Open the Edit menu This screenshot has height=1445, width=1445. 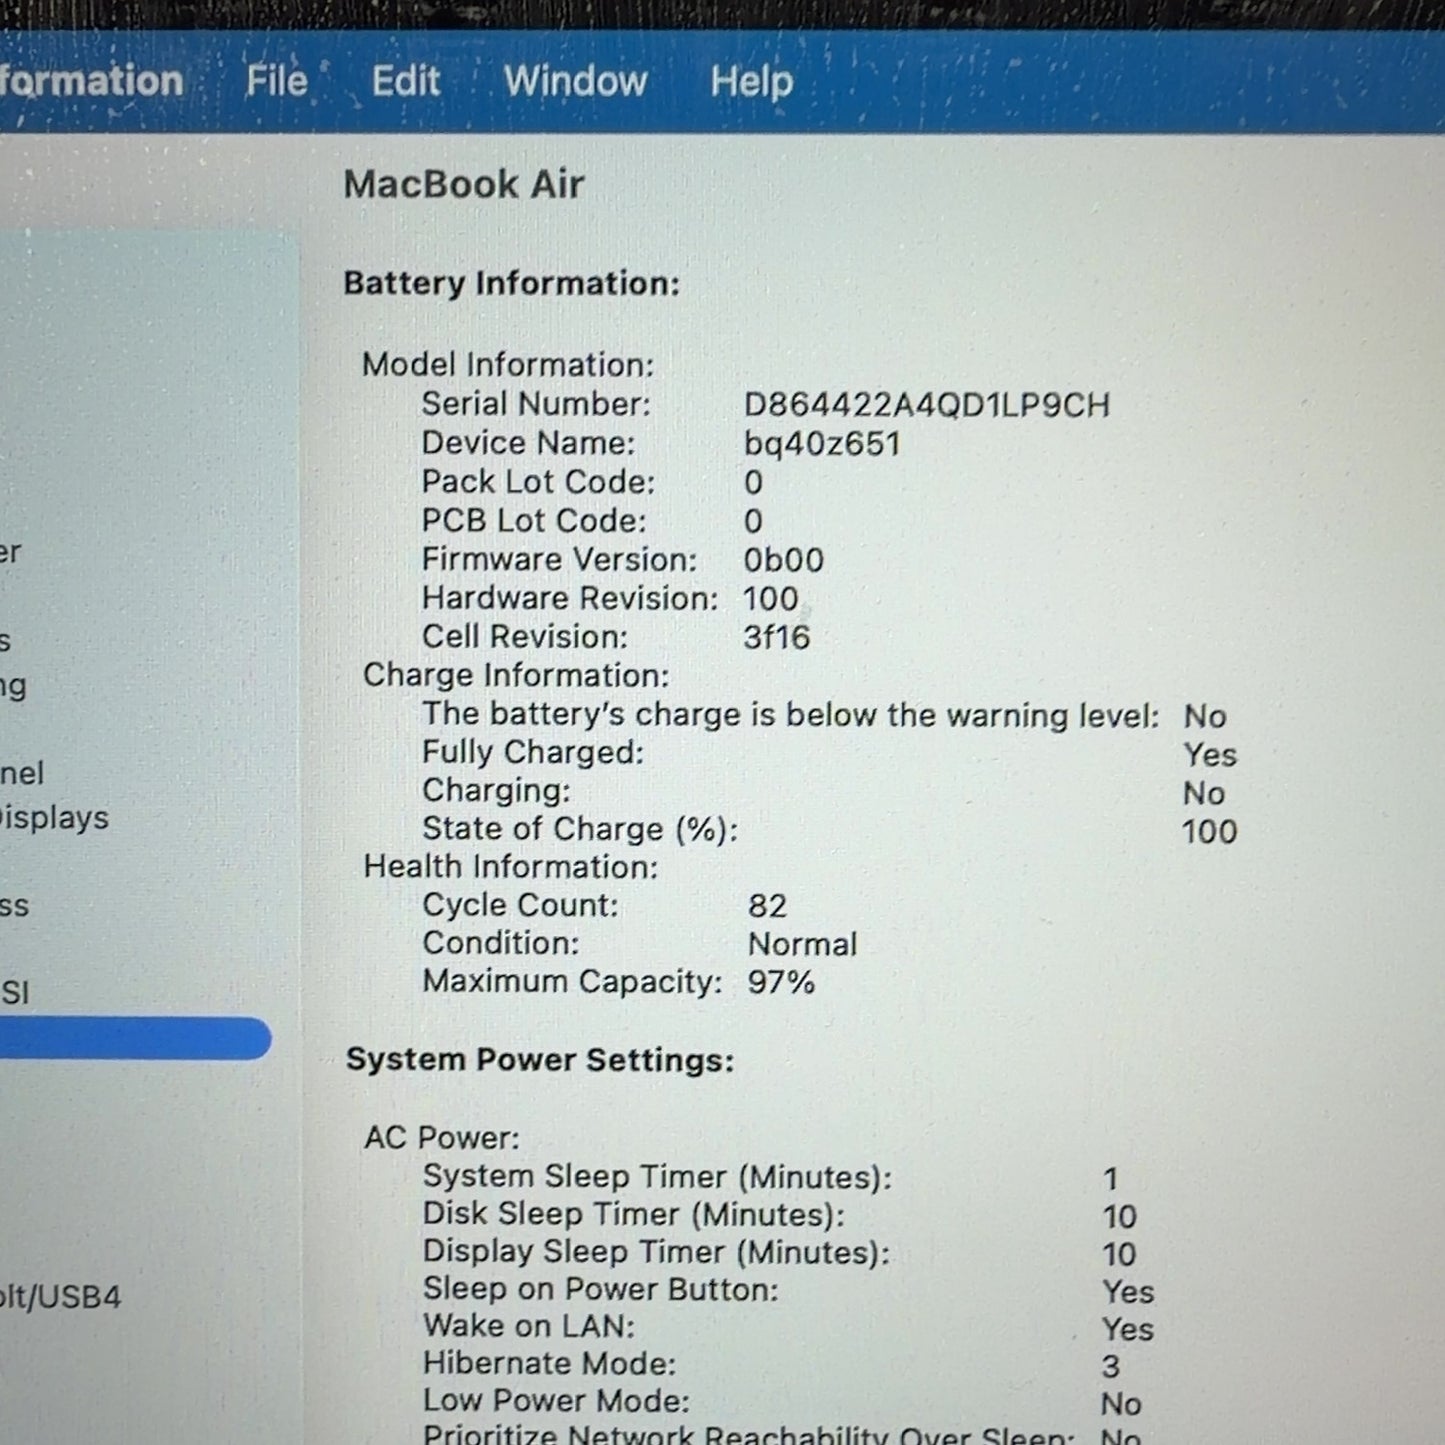tap(405, 81)
